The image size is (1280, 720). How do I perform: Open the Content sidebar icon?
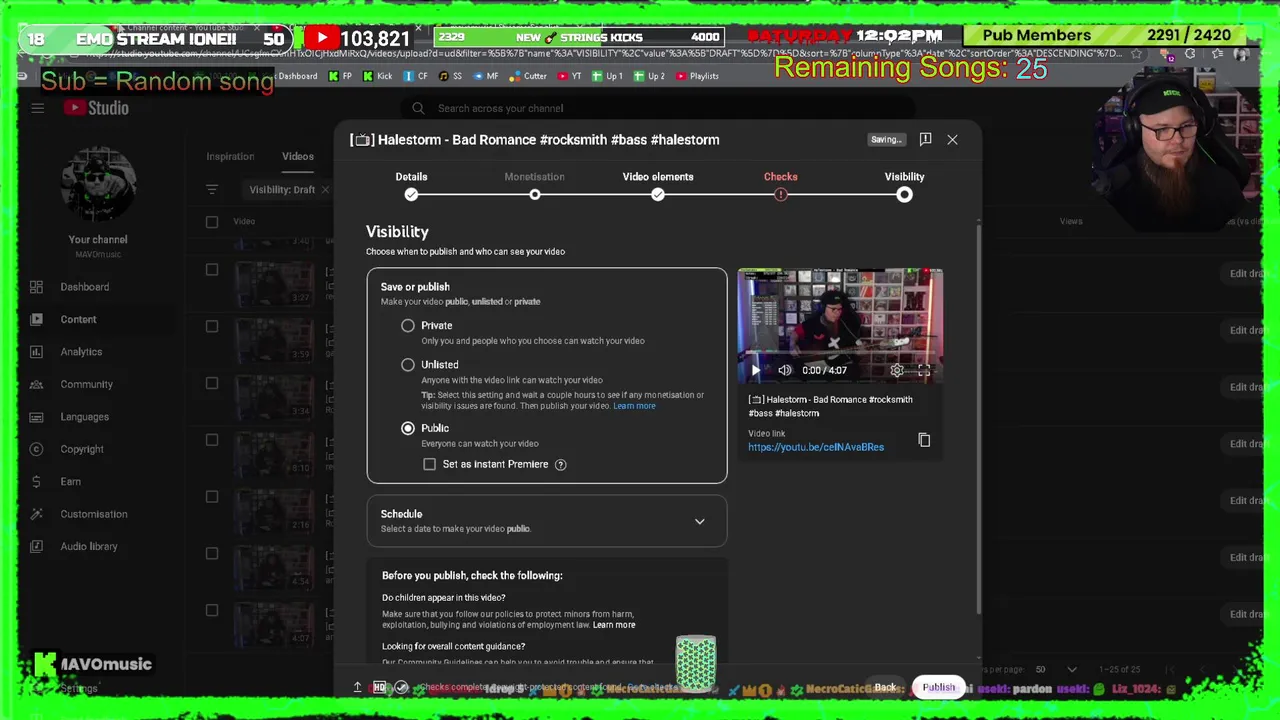coord(36,319)
